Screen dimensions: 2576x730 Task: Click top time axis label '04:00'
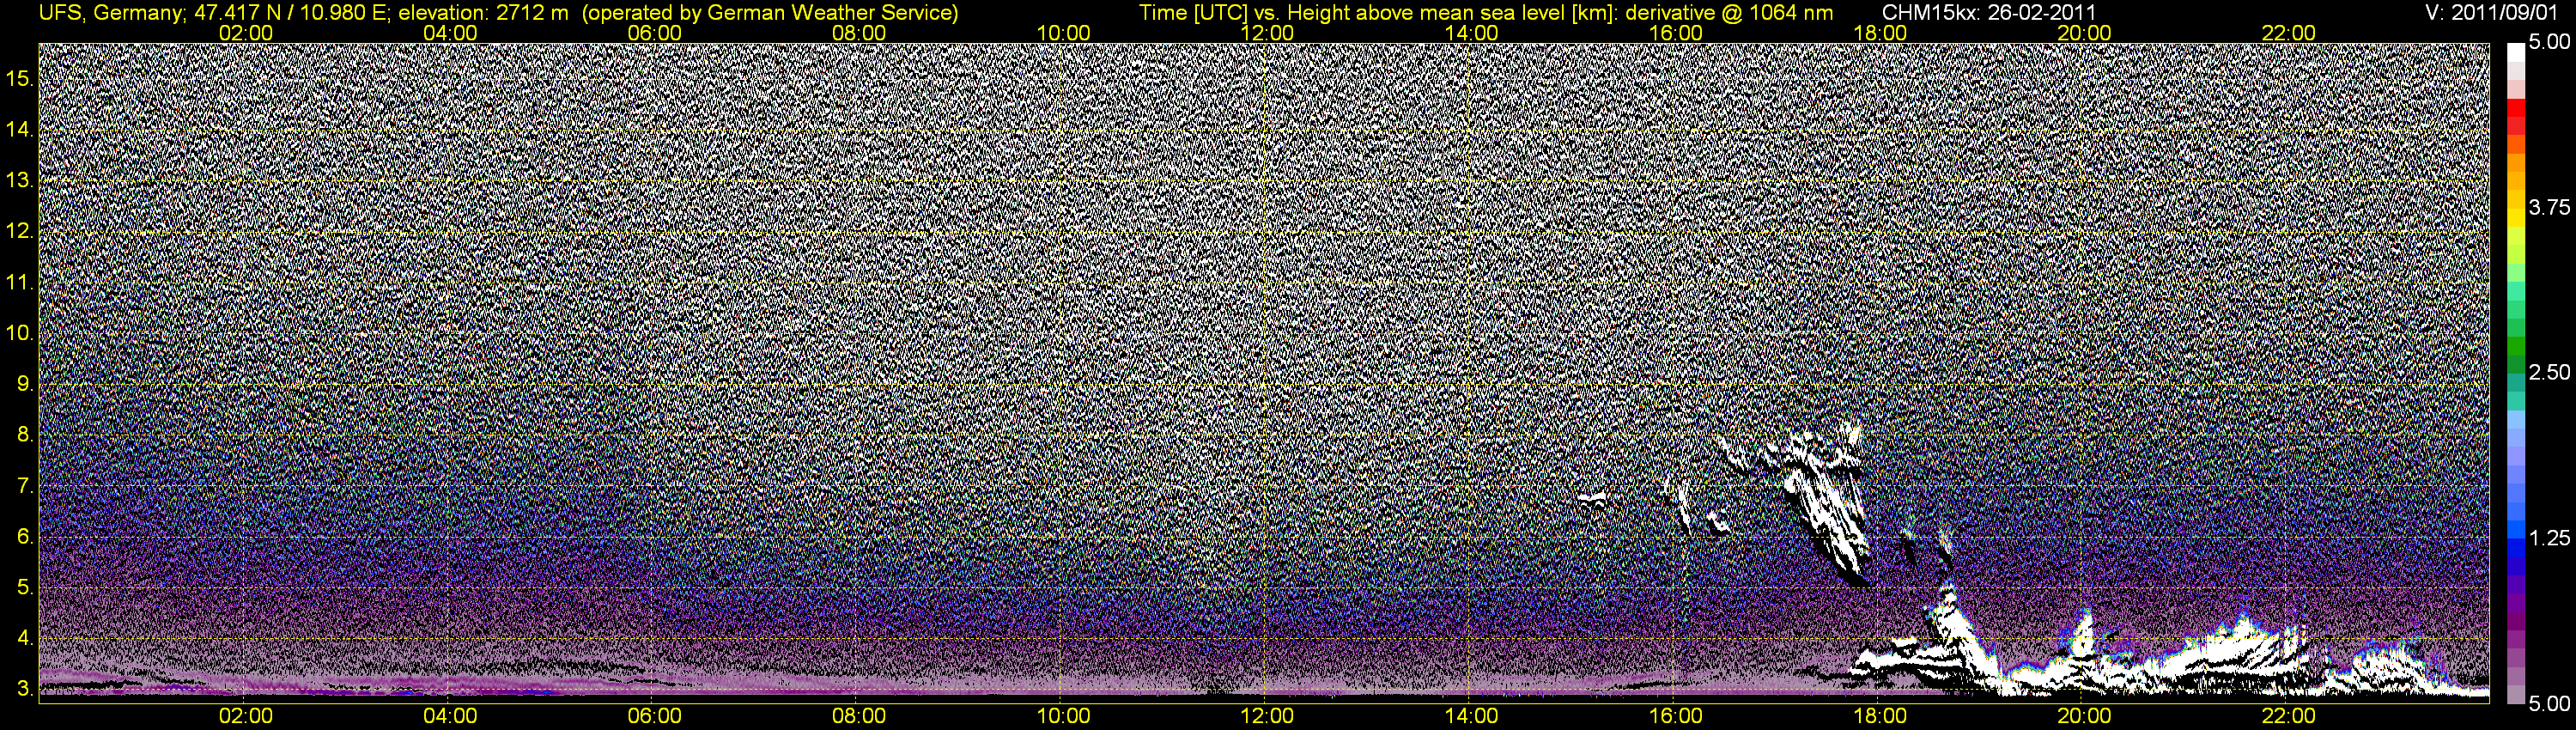(450, 33)
